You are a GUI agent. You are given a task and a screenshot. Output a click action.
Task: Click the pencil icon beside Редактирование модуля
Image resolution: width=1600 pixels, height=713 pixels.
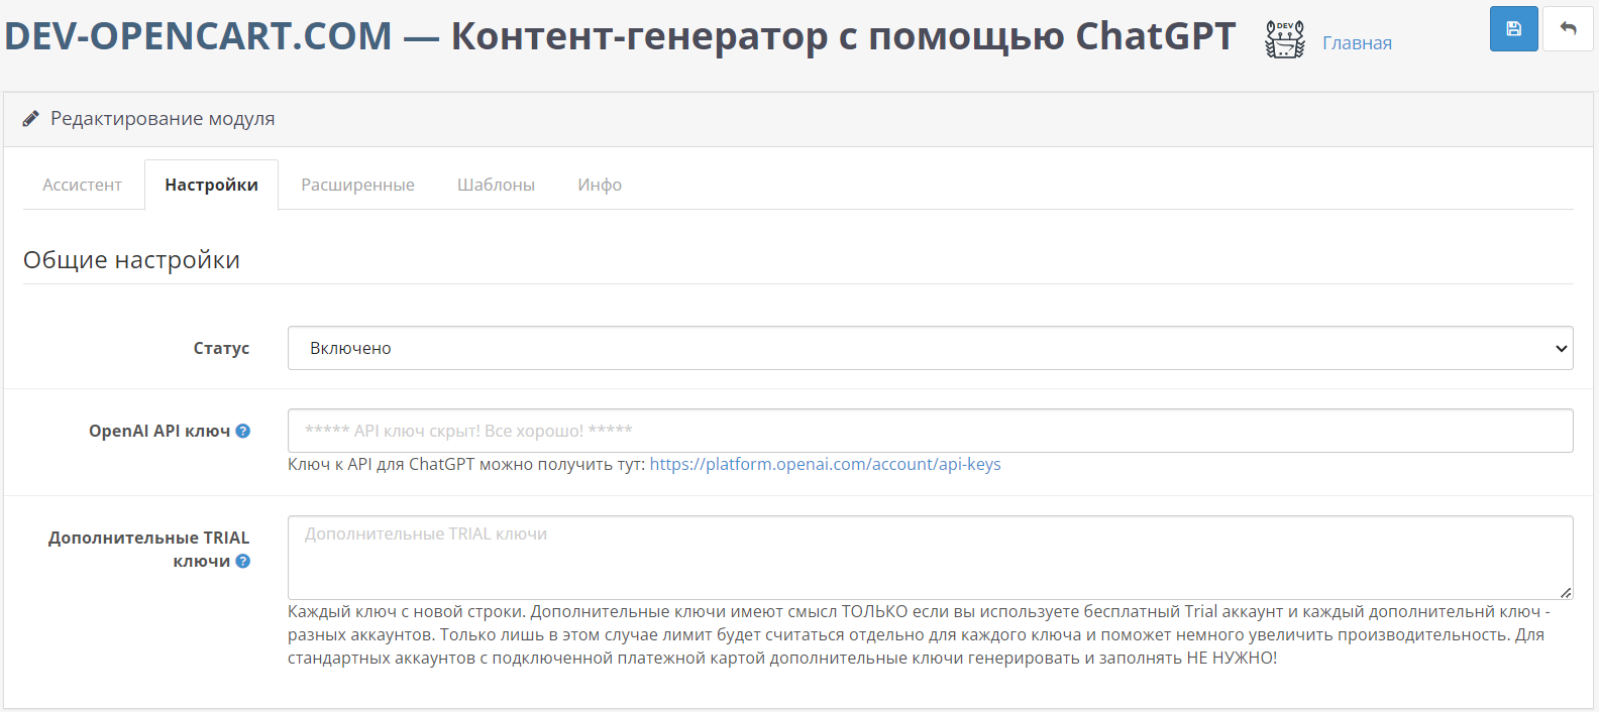[31, 119]
